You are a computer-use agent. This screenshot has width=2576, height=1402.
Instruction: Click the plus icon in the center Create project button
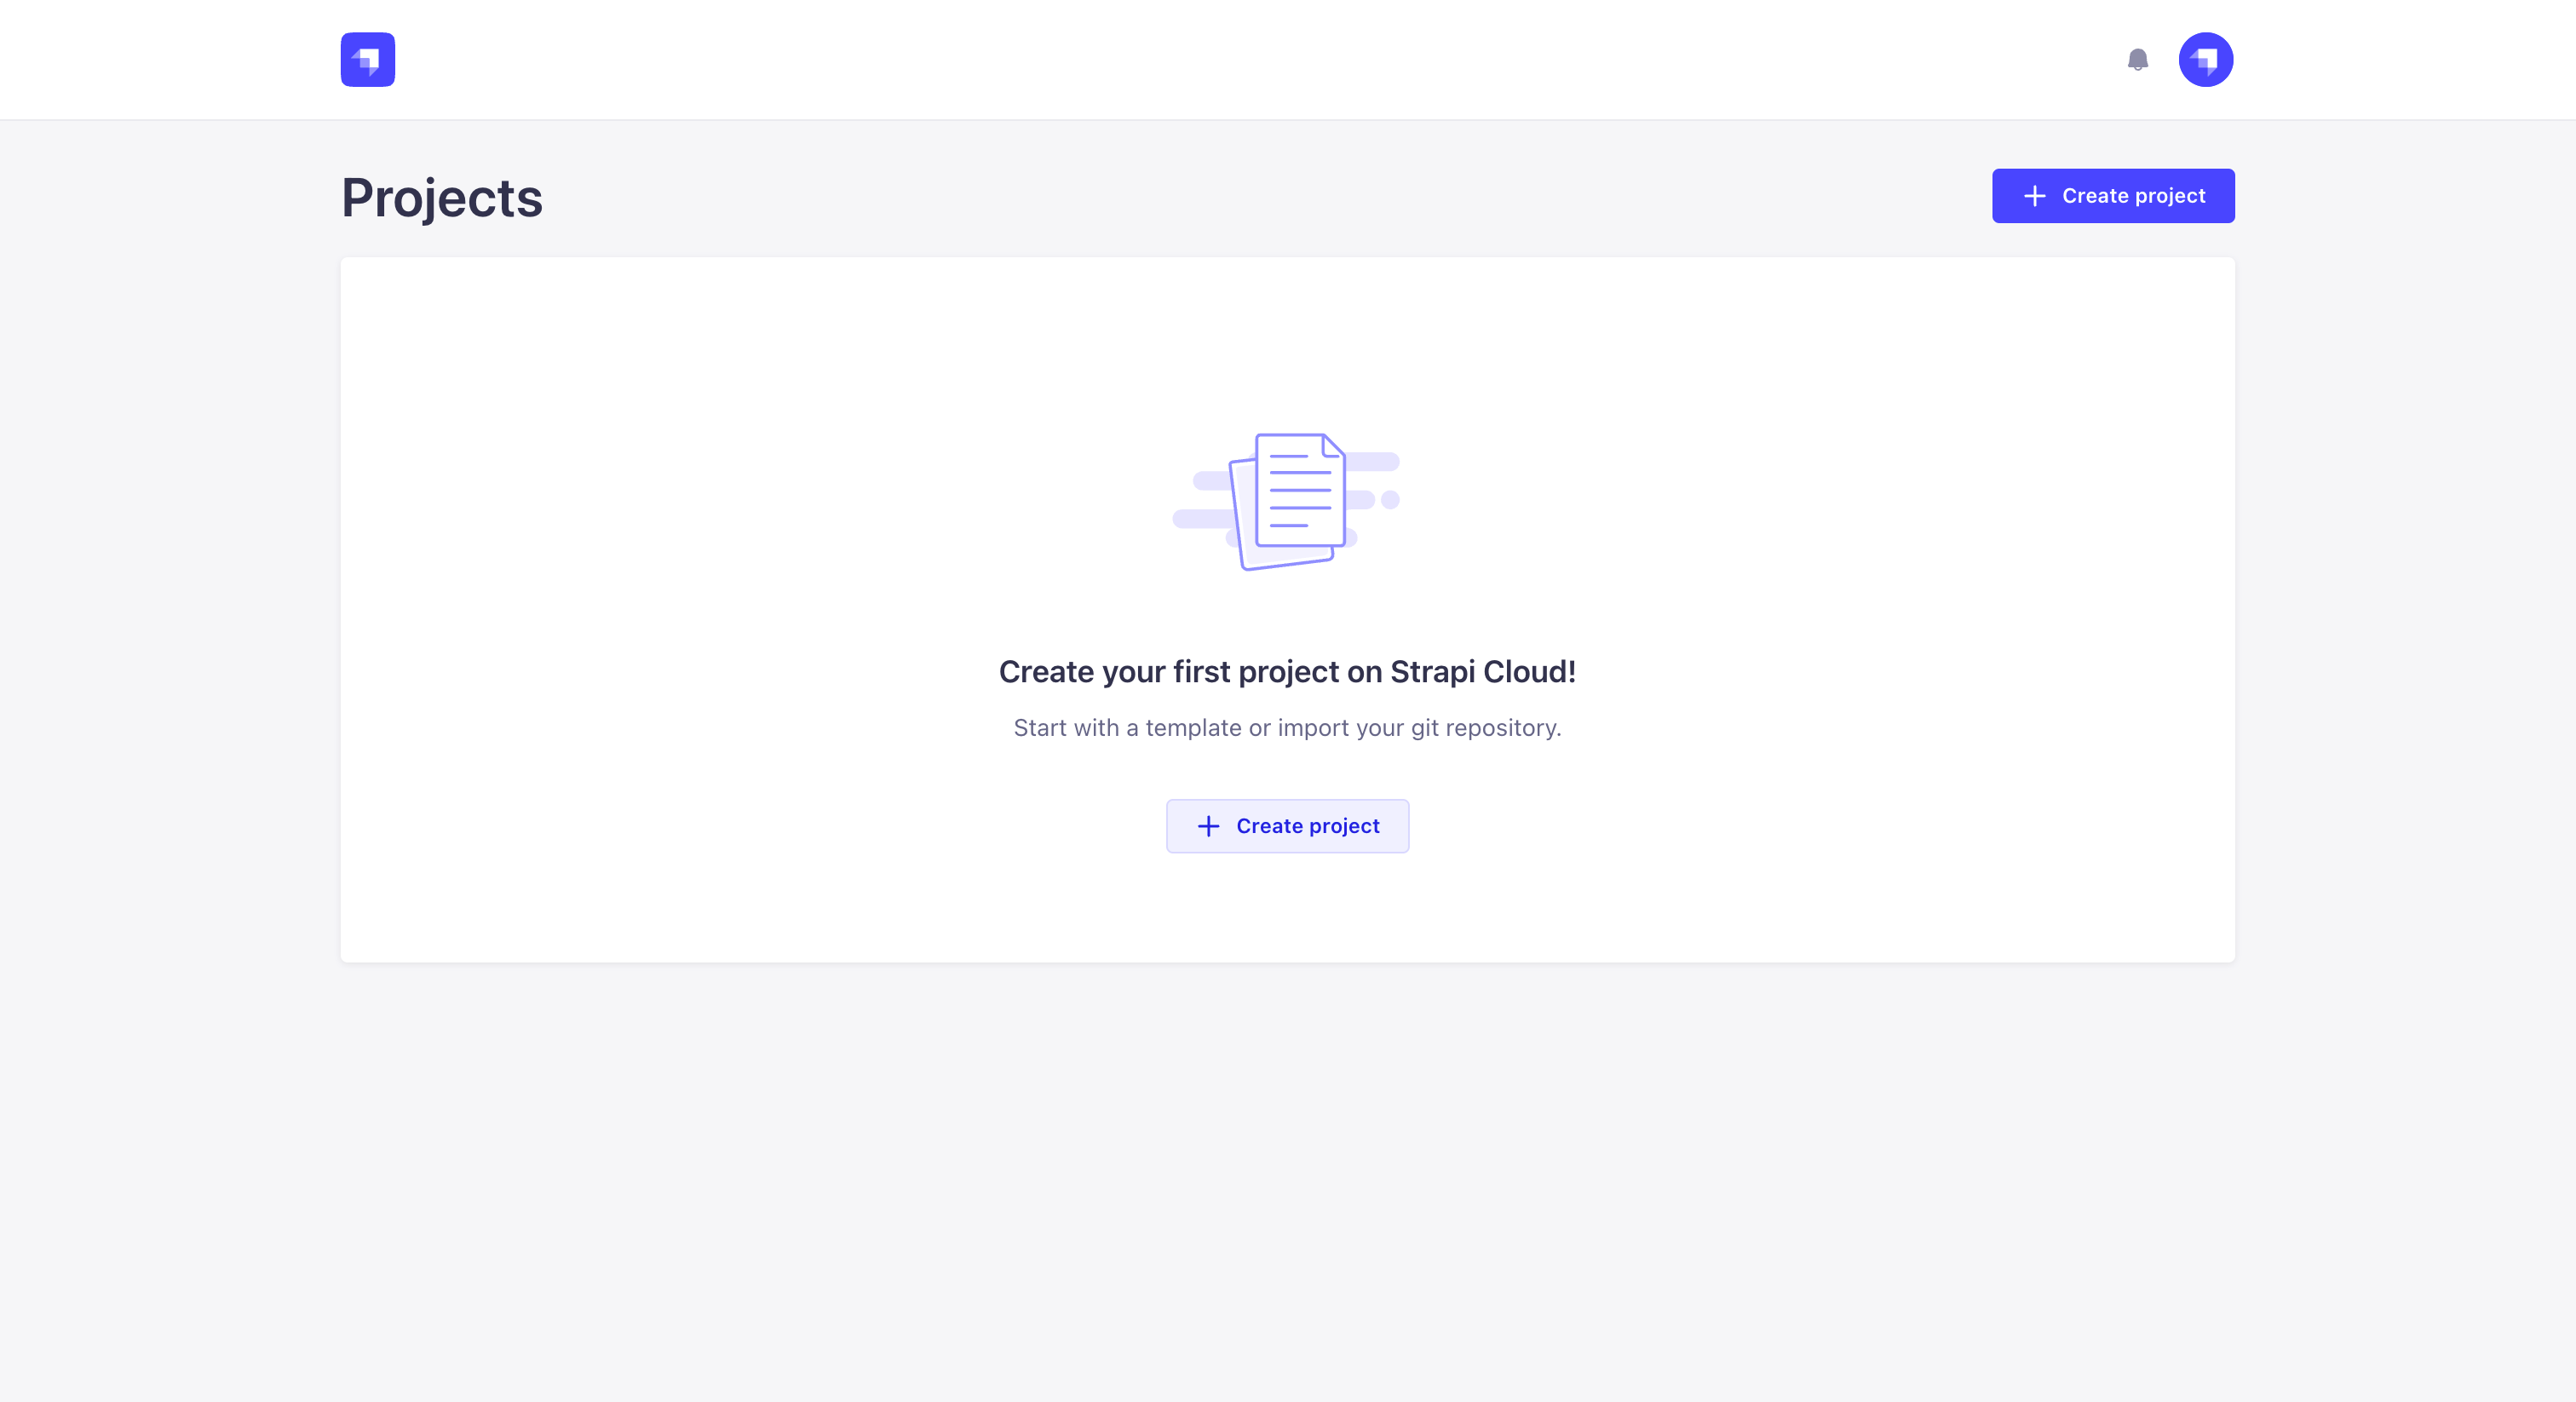pyautogui.click(x=1209, y=826)
